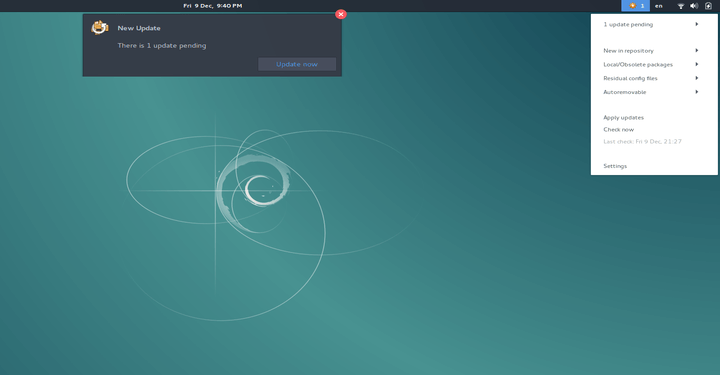Open the network status icon

681,6
